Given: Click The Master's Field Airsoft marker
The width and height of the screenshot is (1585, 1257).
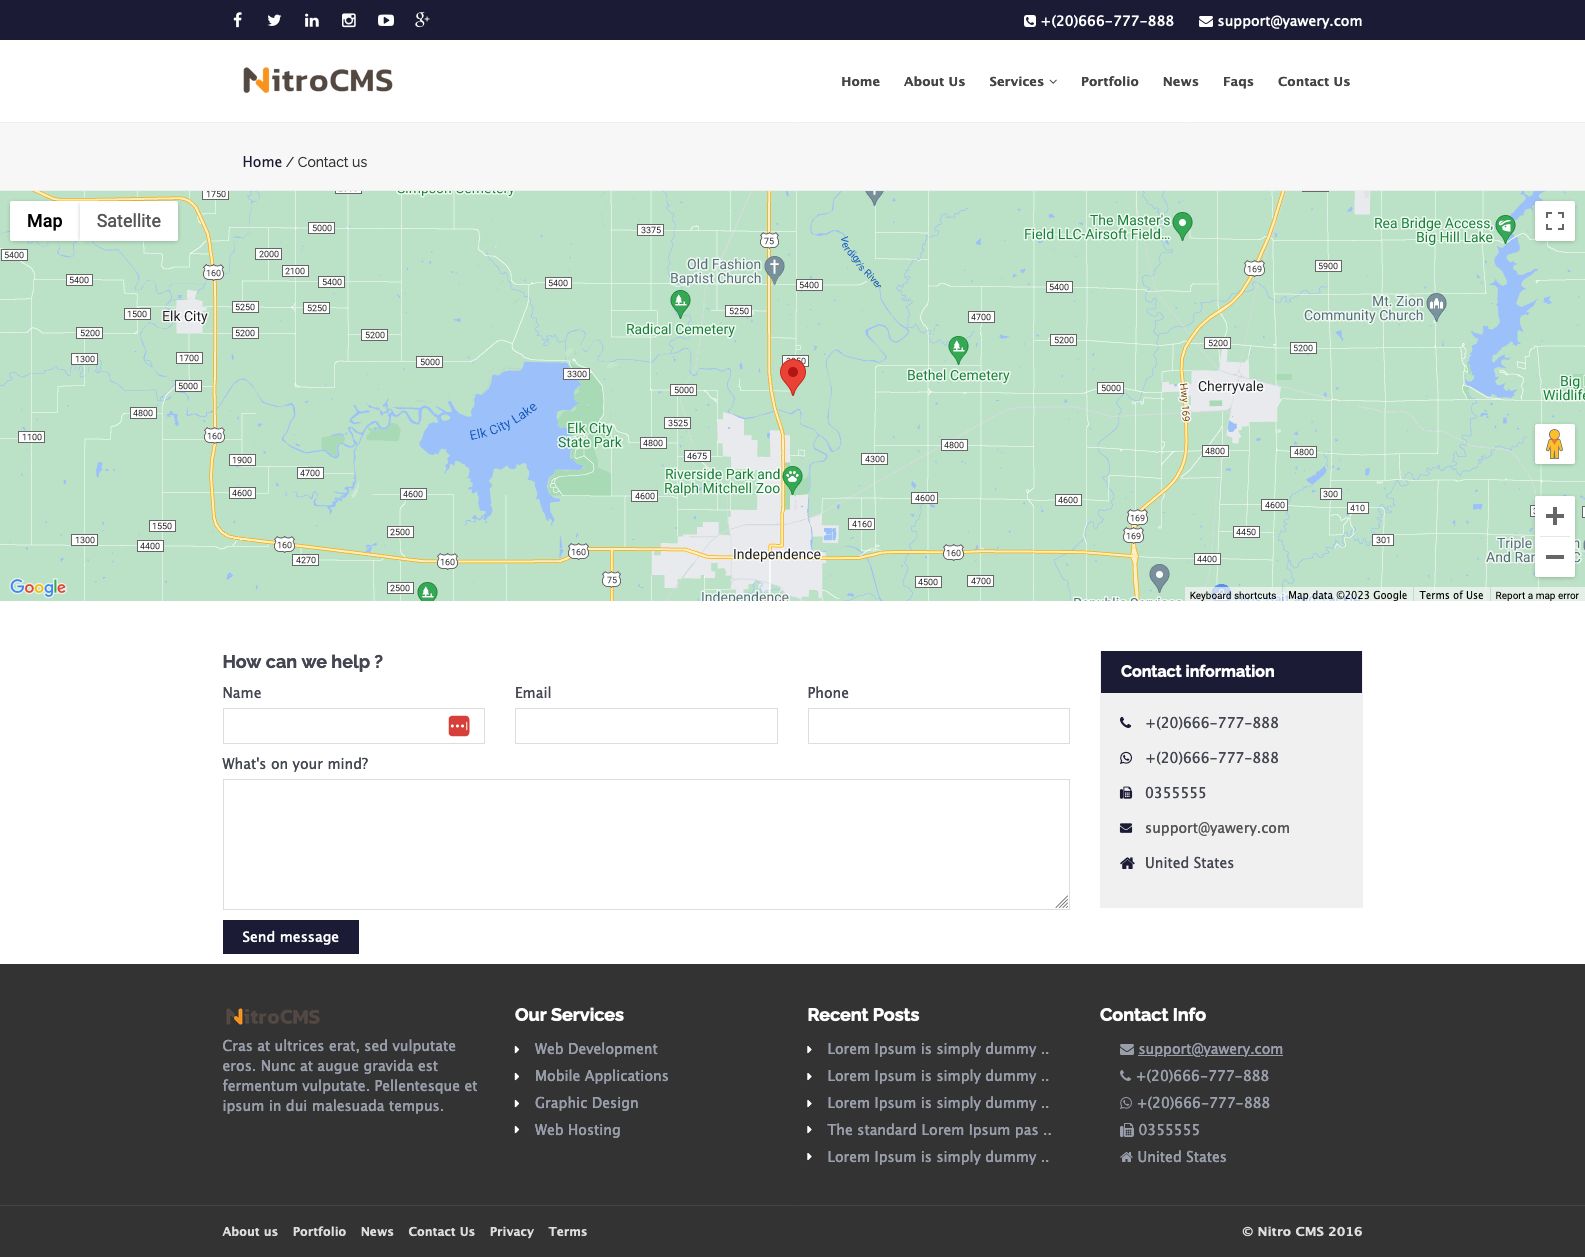Looking at the screenshot, I should [x=1182, y=225].
